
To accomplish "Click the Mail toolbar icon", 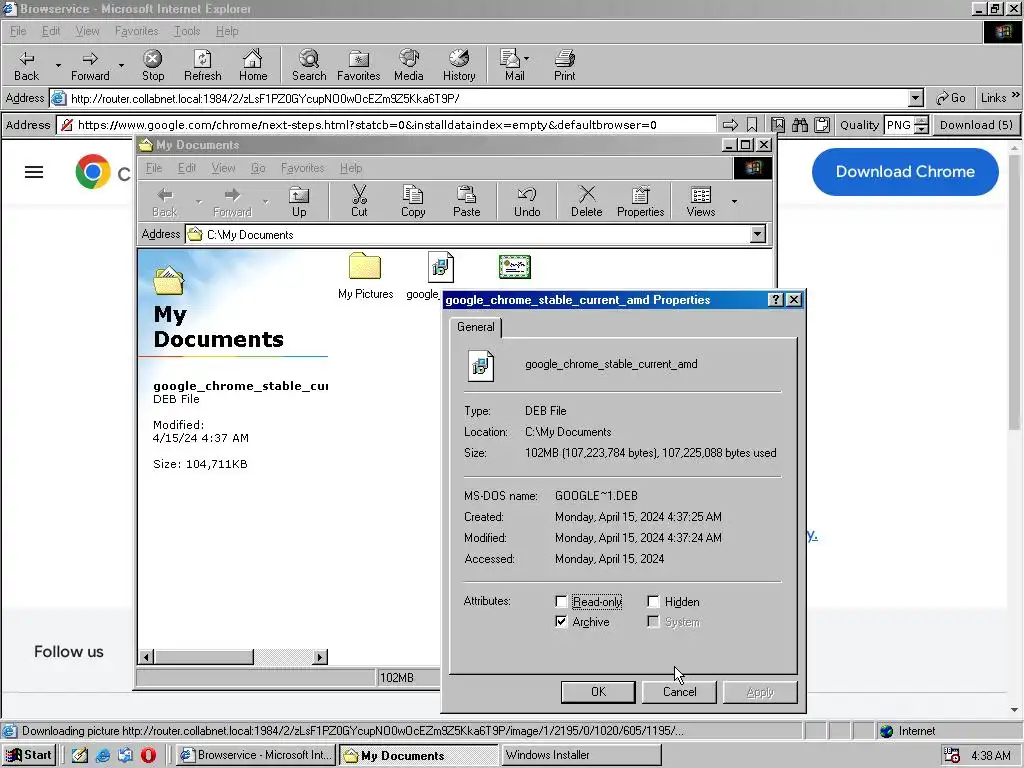I will [x=514, y=65].
